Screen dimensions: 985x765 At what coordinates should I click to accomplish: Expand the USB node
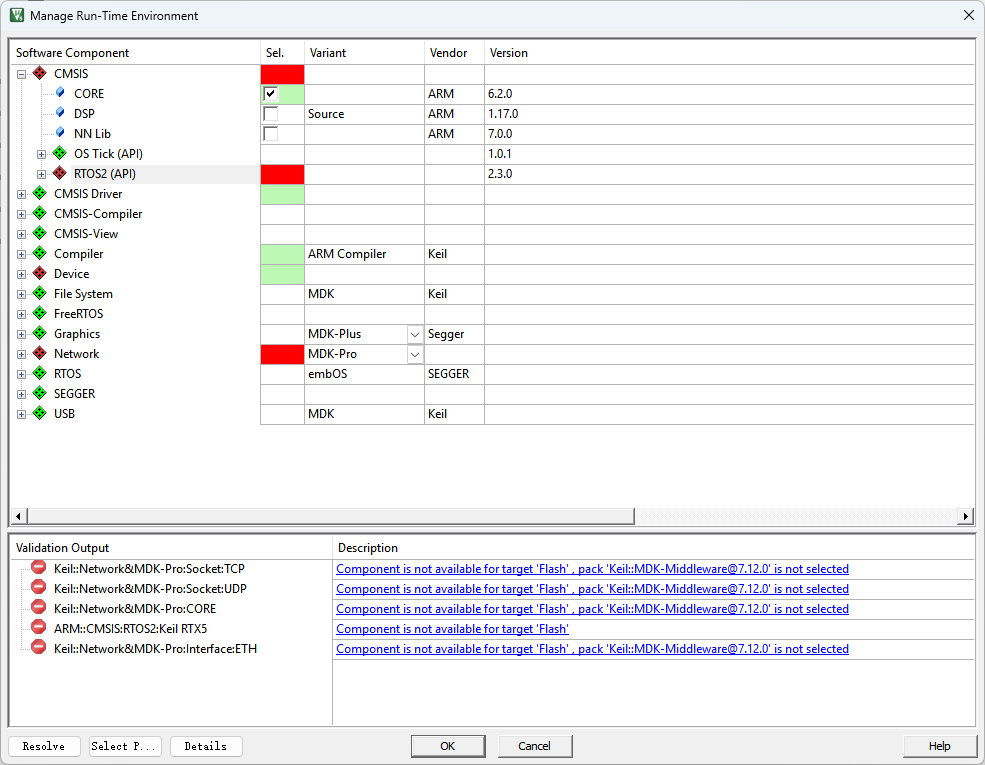click(x=21, y=415)
